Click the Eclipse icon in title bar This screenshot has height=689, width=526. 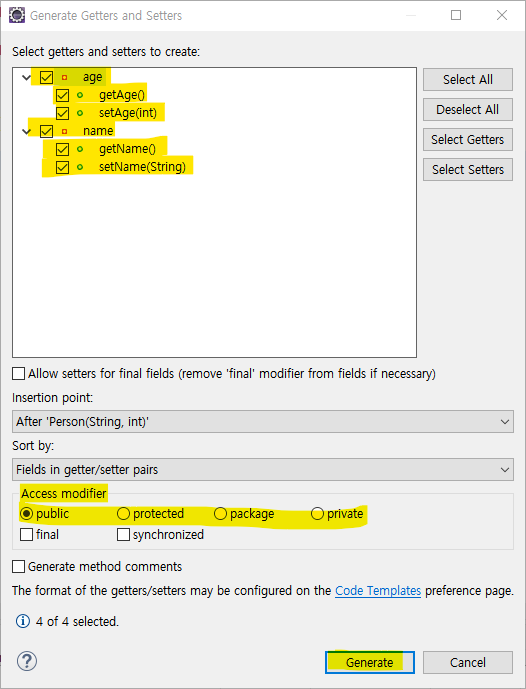tap(17, 15)
